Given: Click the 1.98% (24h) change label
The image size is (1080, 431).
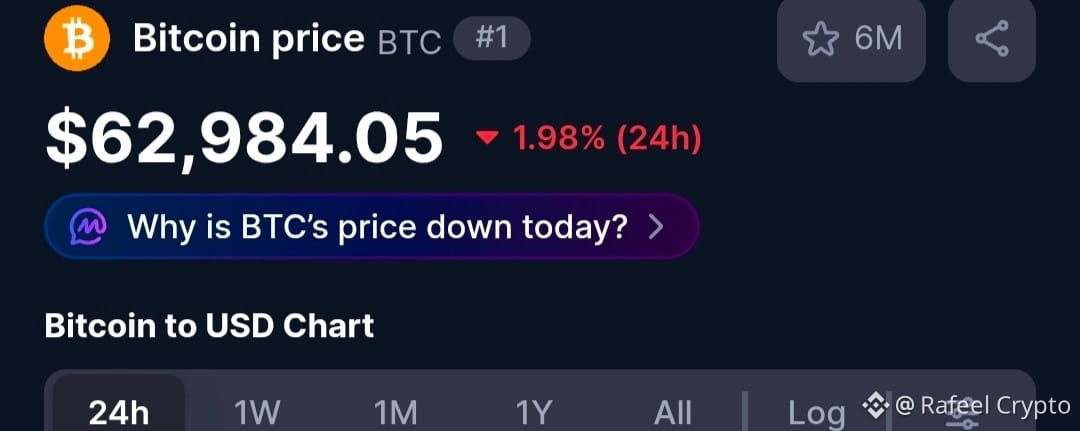Looking at the screenshot, I should (607, 138).
